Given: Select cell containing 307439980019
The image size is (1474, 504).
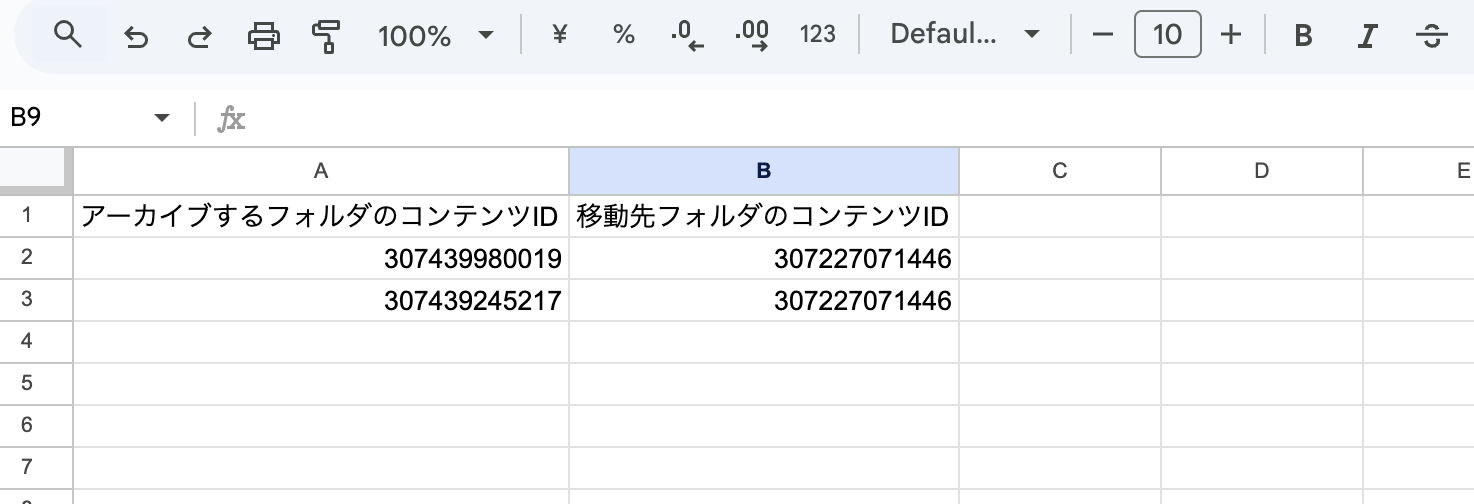Looking at the screenshot, I should pyautogui.click(x=321, y=258).
